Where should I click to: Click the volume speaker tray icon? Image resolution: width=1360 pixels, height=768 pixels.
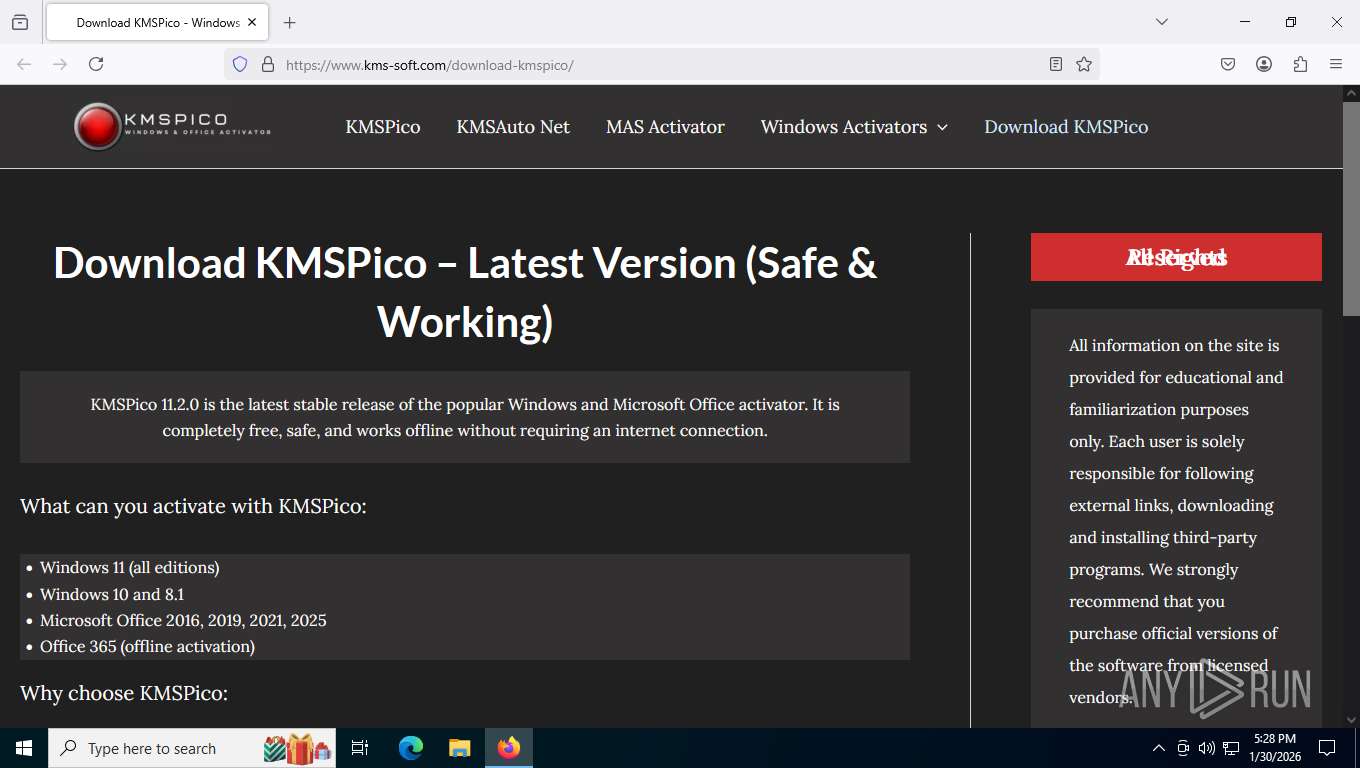pyautogui.click(x=1207, y=748)
